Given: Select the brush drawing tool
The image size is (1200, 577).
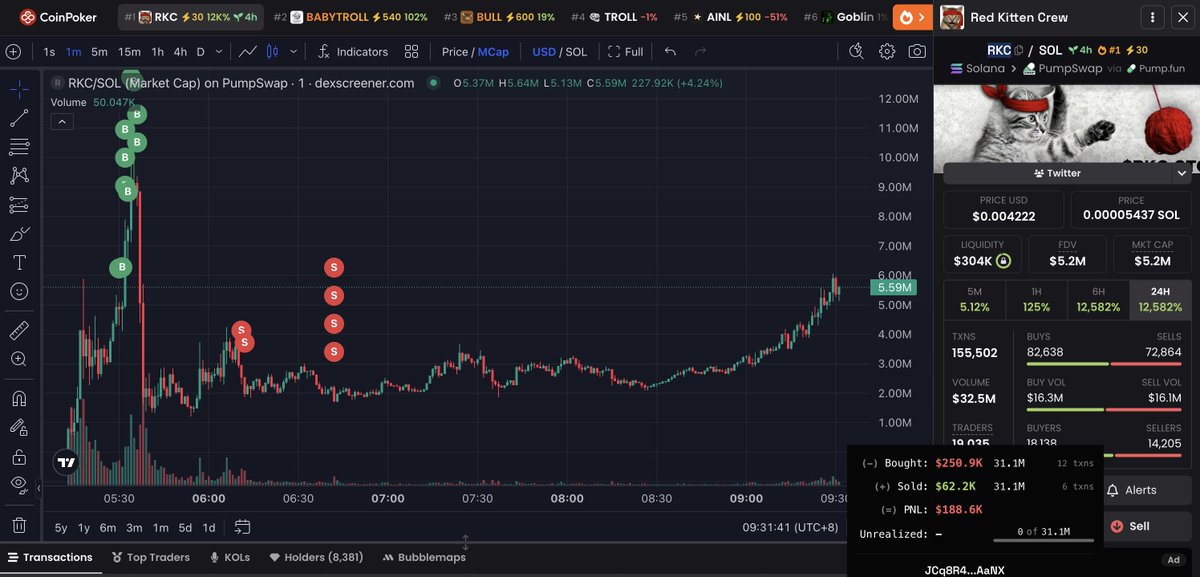Looking at the screenshot, I should click(19, 234).
